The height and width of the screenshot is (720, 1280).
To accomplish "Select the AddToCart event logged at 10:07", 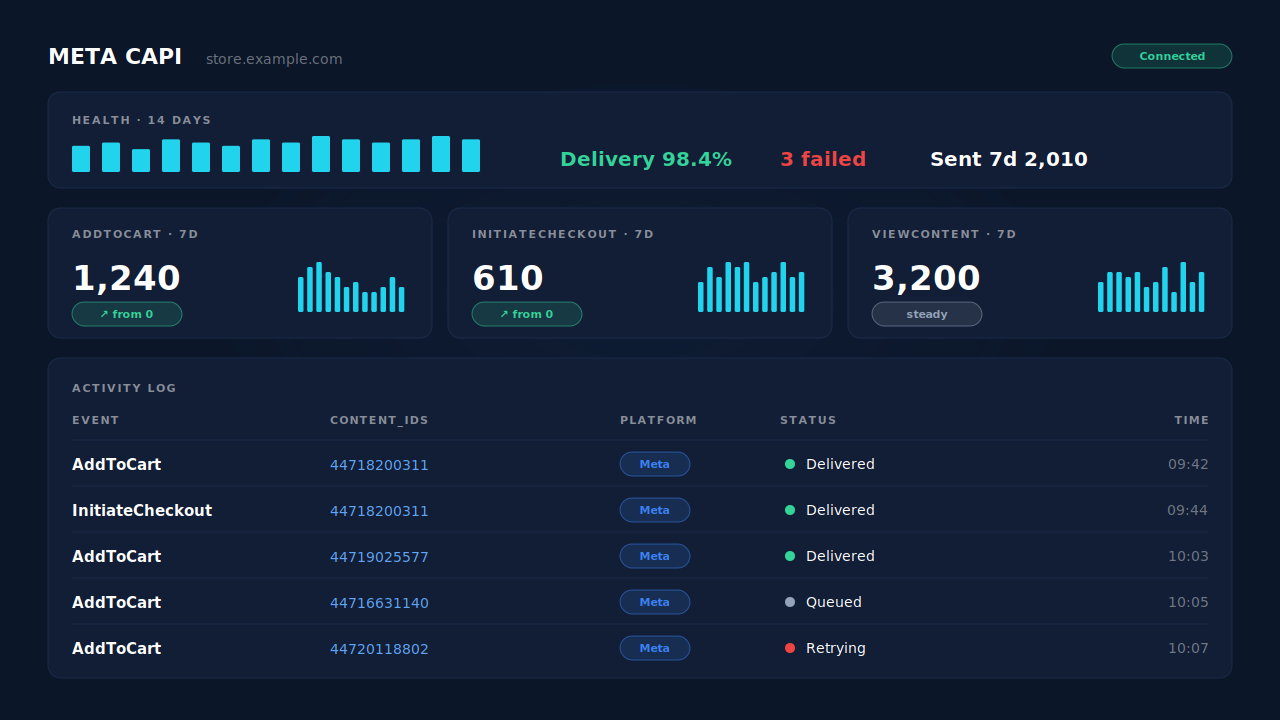I will tap(116, 648).
